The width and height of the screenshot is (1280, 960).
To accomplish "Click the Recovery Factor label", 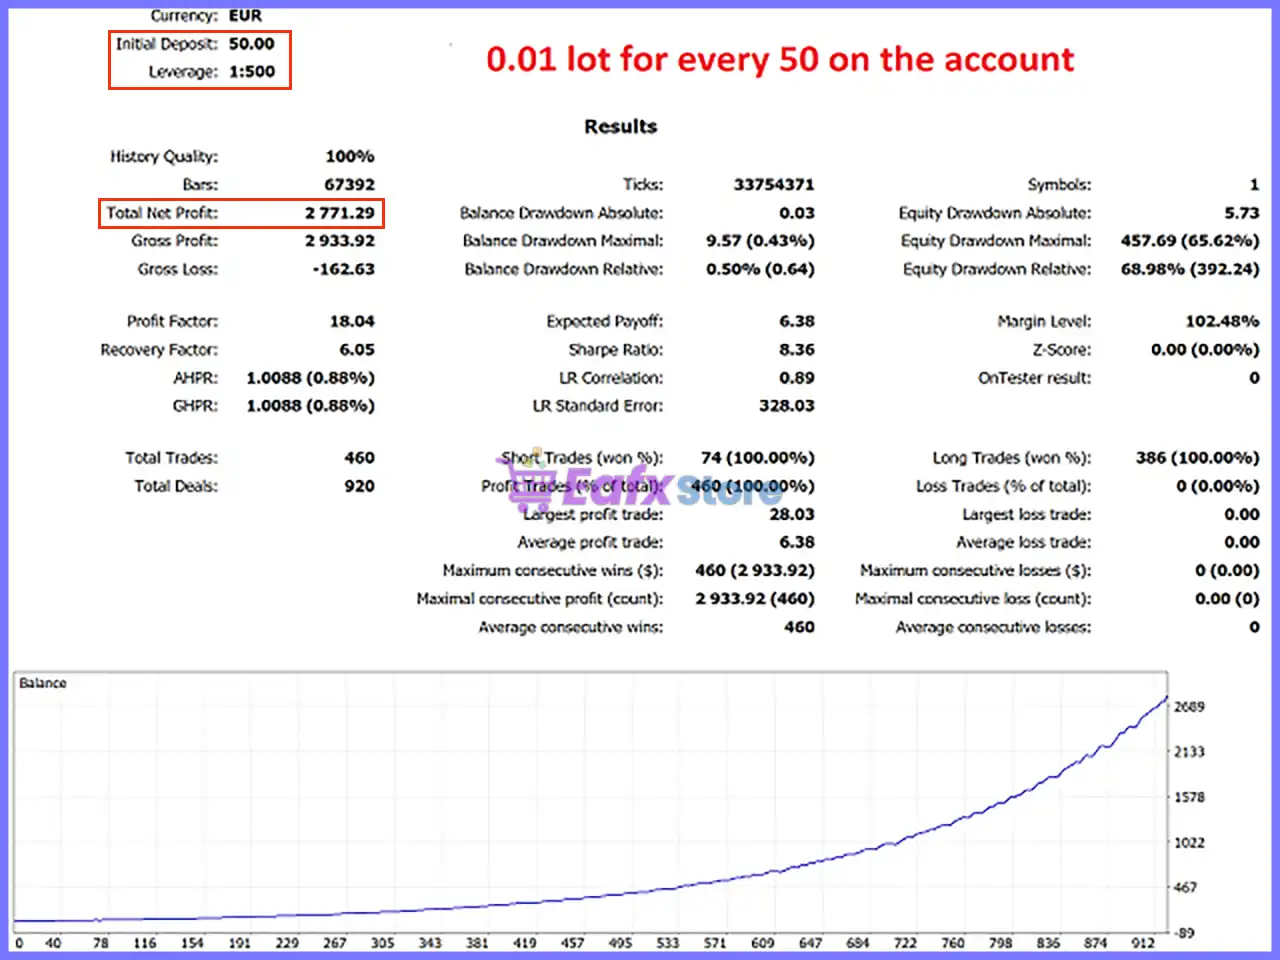I will pos(159,350).
